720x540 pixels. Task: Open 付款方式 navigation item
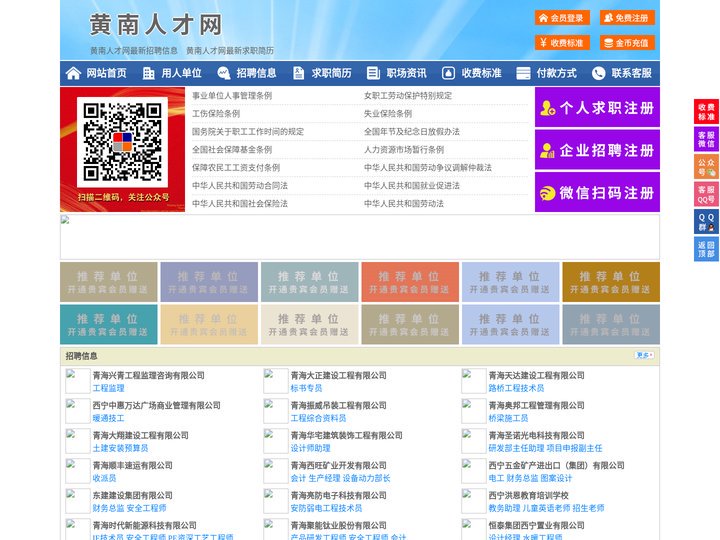(557, 73)
